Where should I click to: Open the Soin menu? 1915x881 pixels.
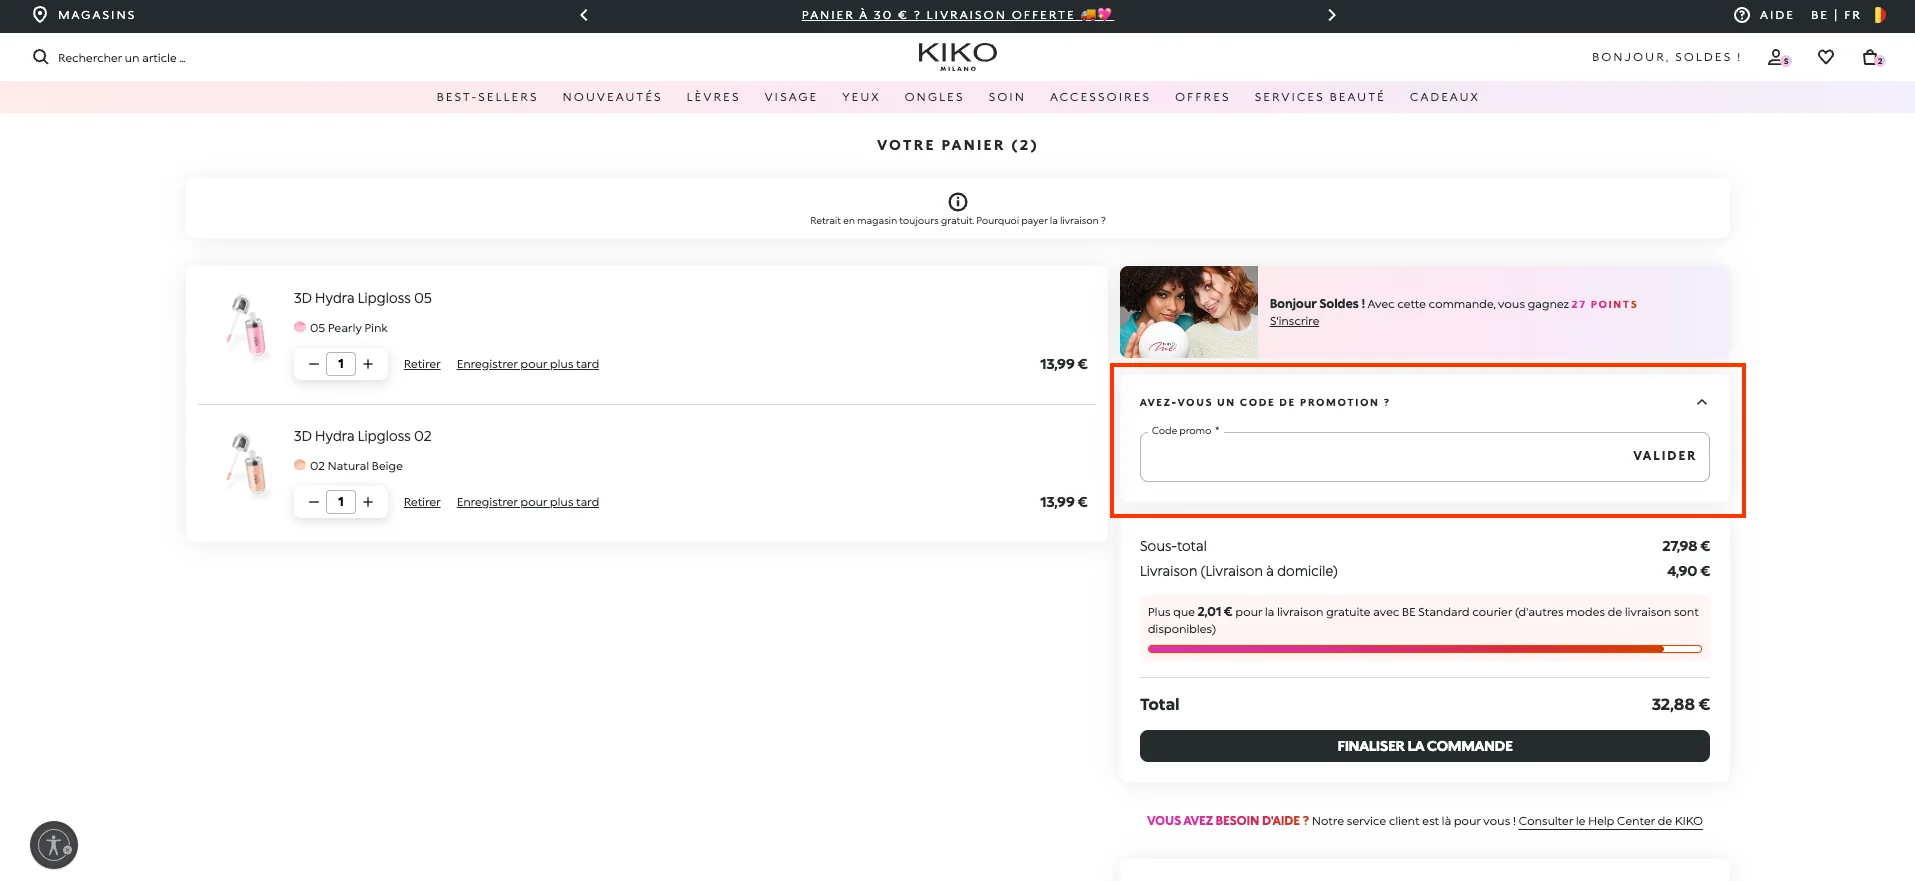(1007, 97)
